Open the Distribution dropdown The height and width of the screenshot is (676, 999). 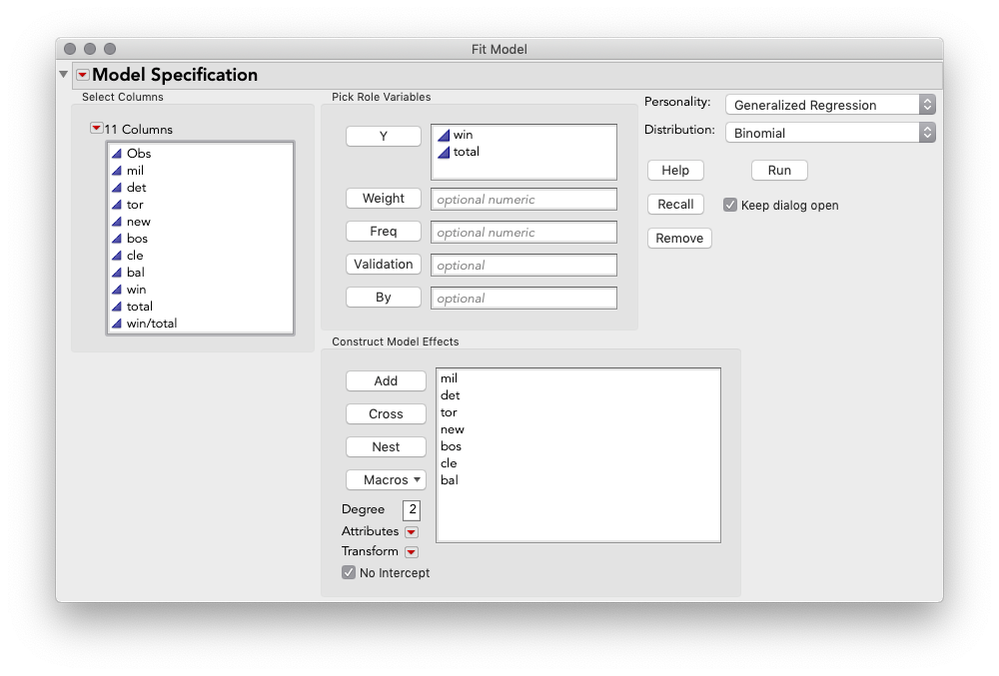pyautogui.click(x=830, y=133)
